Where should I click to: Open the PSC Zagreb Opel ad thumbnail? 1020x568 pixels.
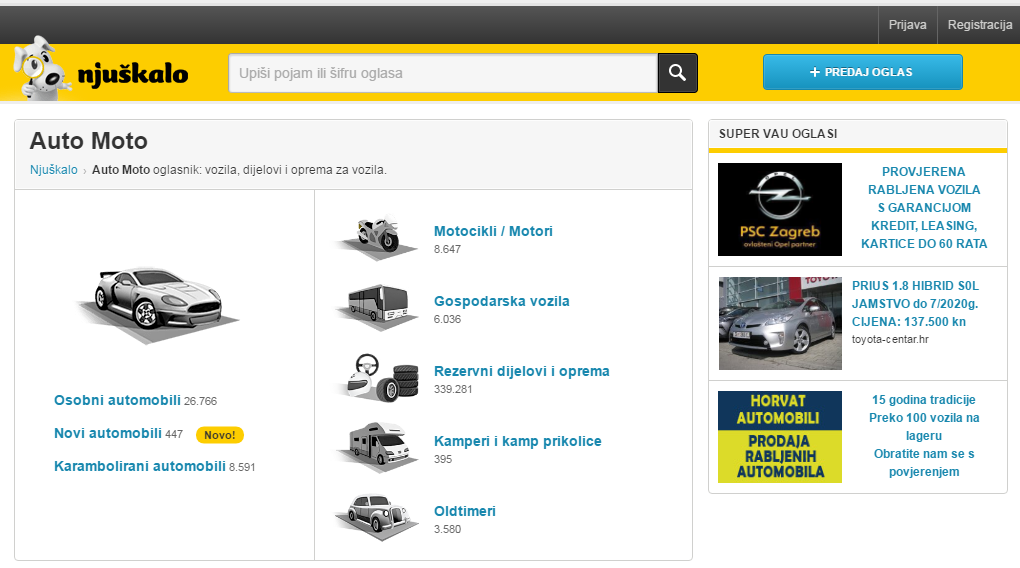(x=780, y=209)
